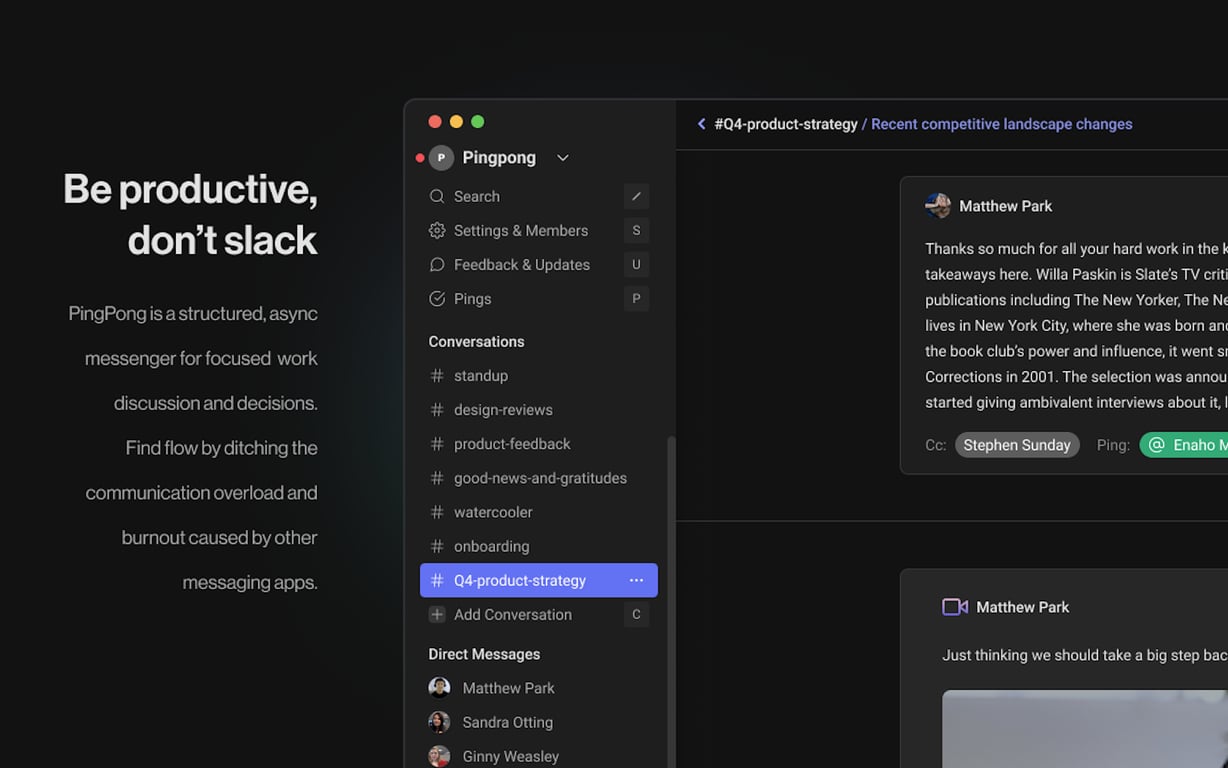Click the red close window button
Screen dimensions: 1228x768
coord(435,122)
